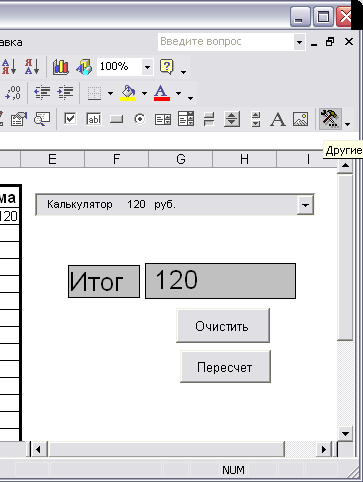Sort ascending with the А-Я button
The image size is (363, 482).
click(x=9, y=67)
